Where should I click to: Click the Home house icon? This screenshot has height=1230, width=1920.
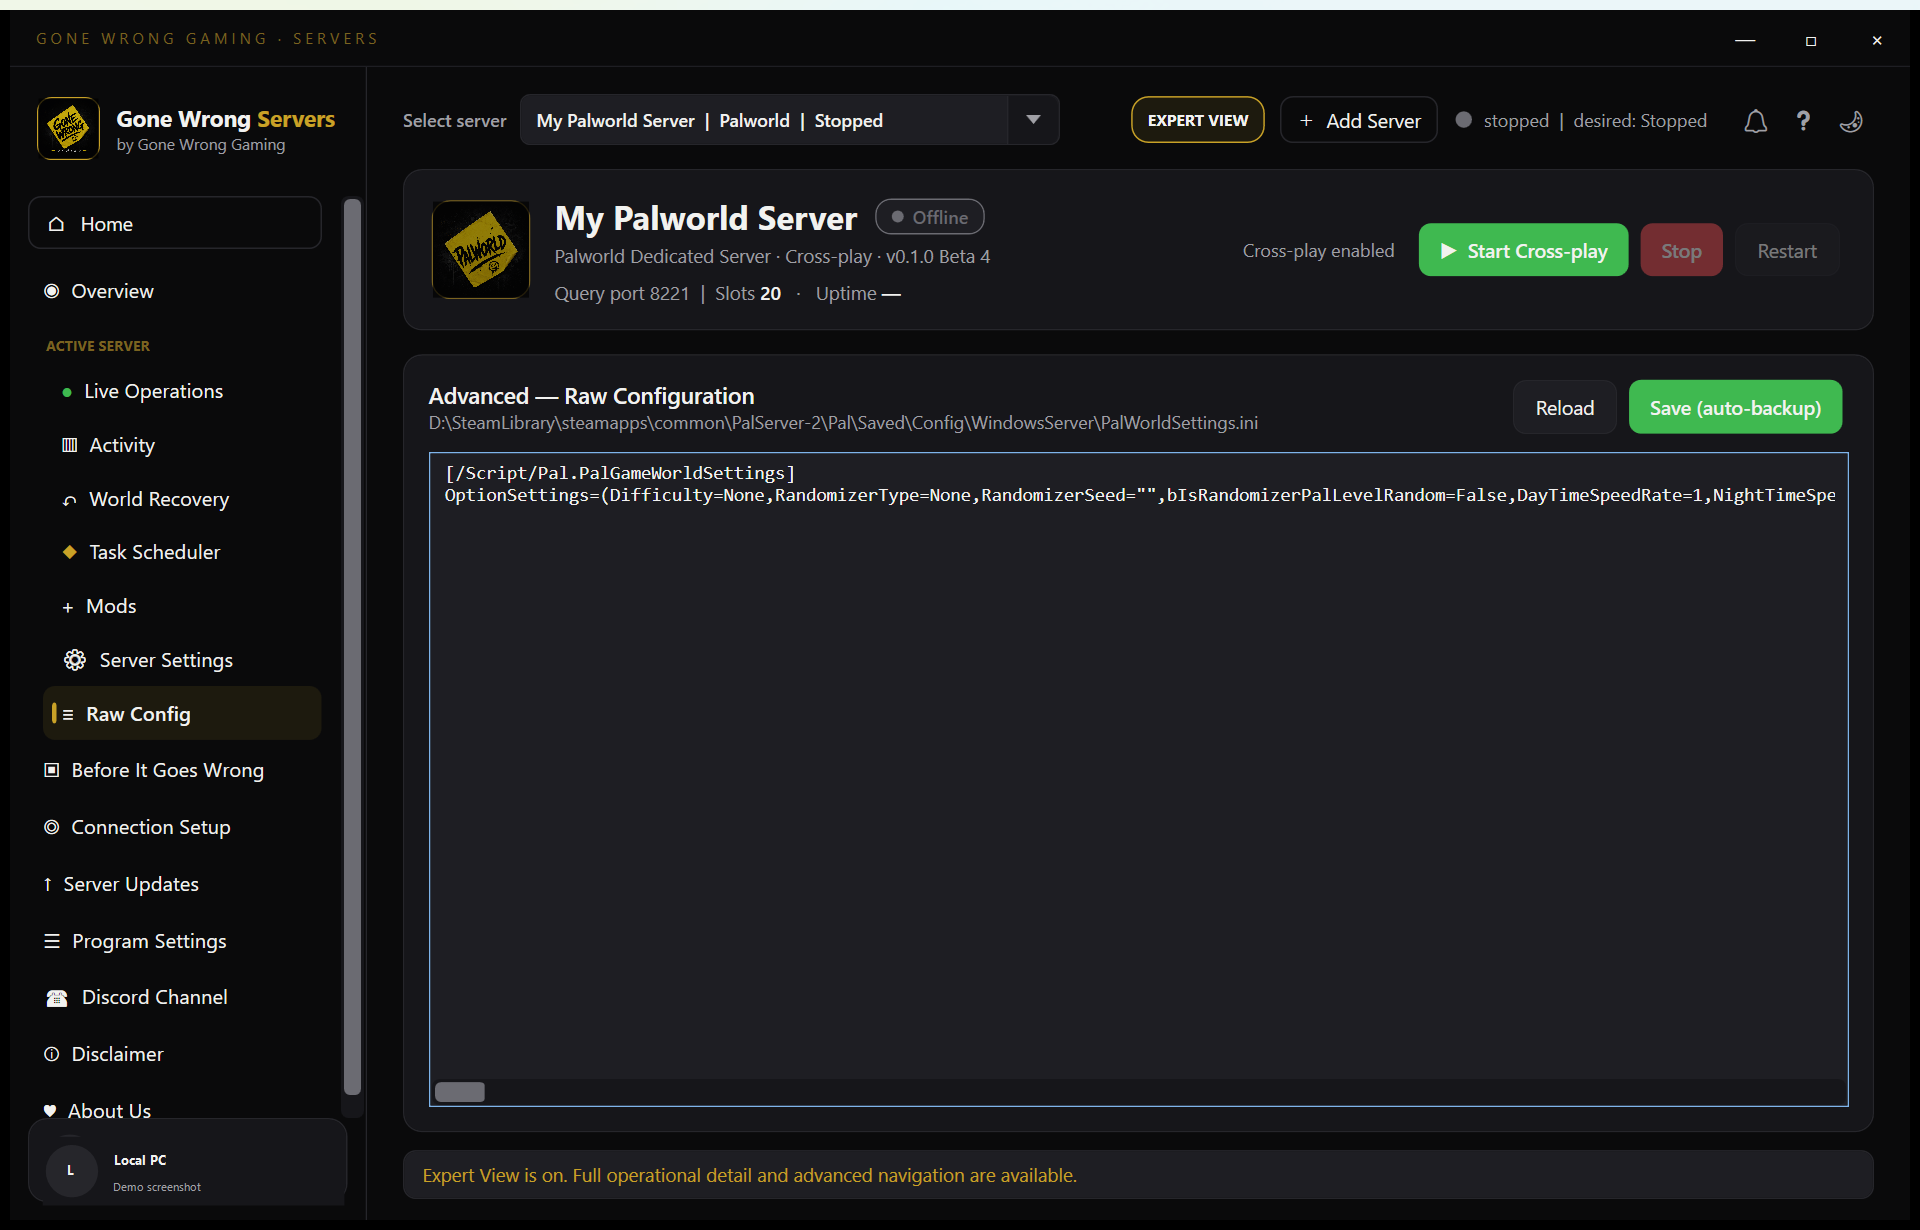[57, 224]
